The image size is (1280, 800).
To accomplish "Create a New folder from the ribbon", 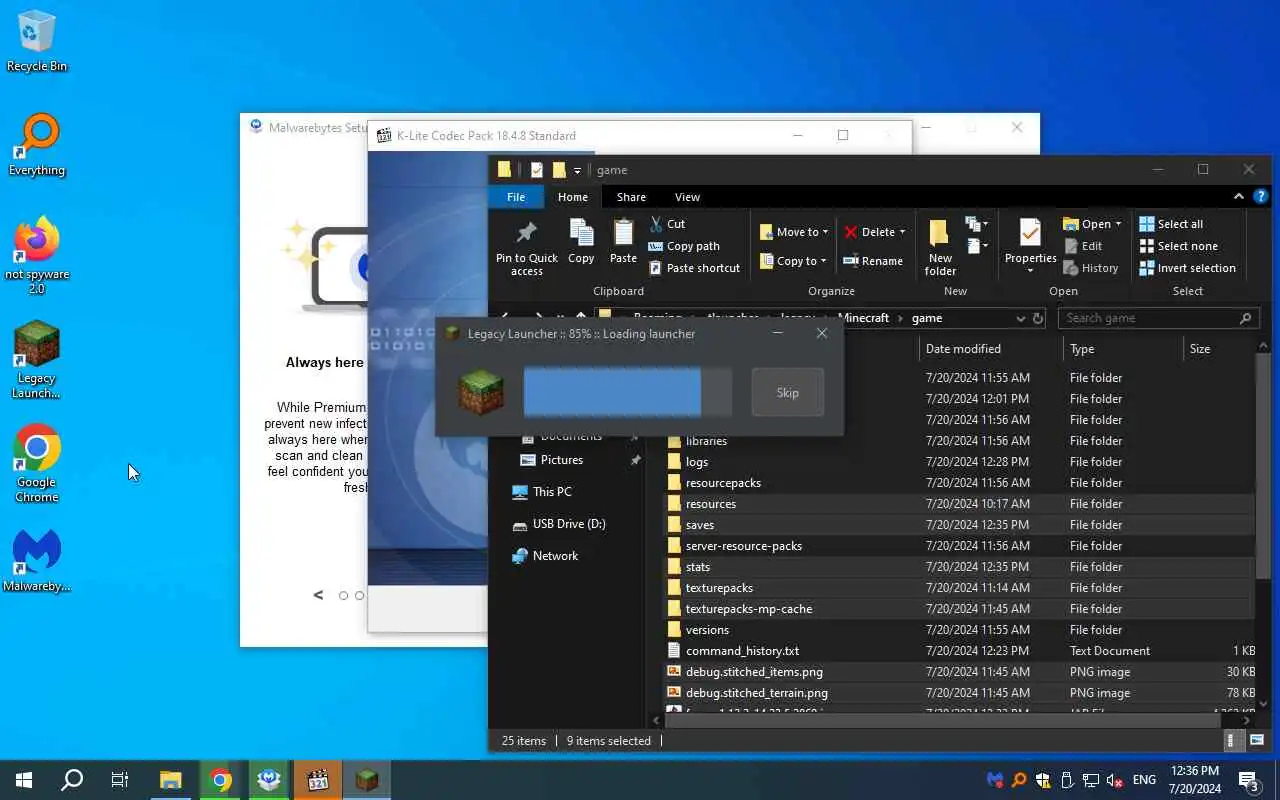I will tap(940, 248).
